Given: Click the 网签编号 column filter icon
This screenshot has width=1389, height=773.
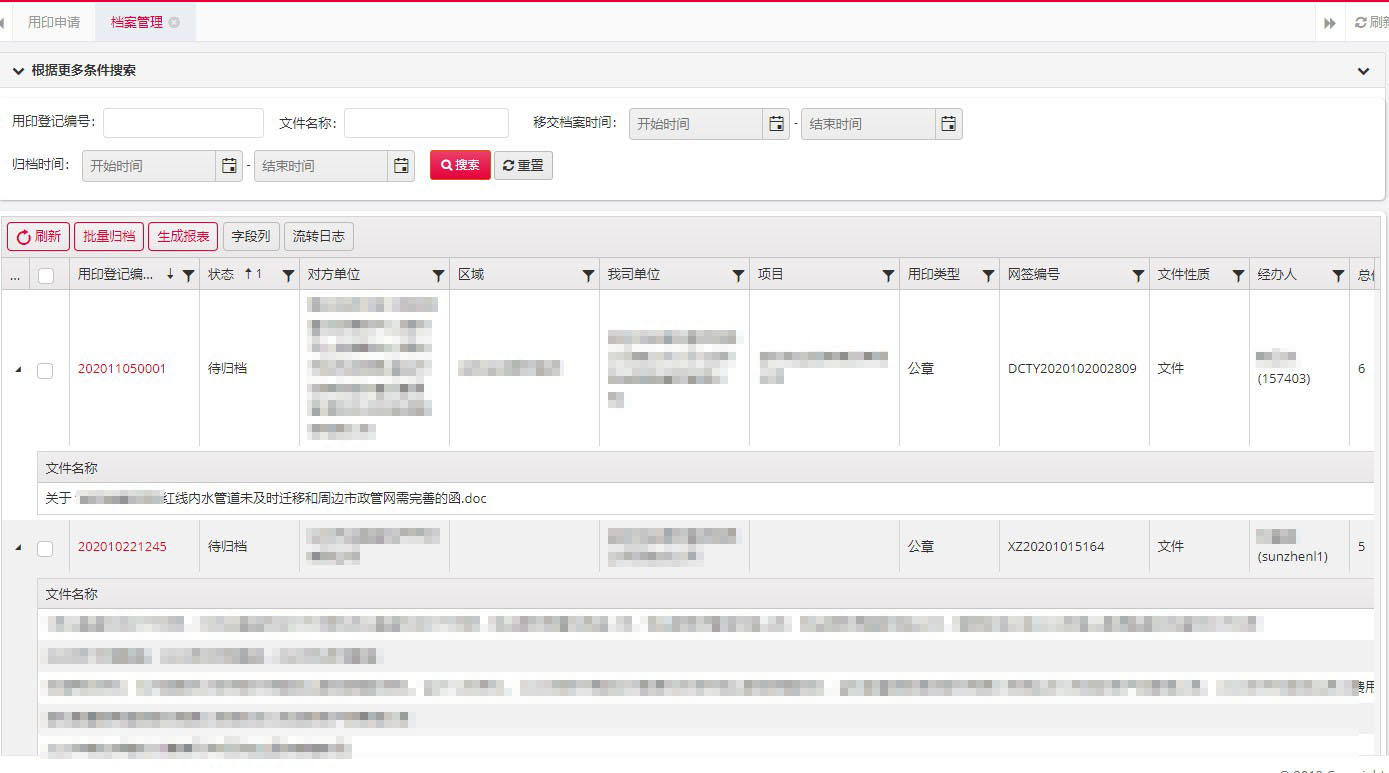Looking at the screenshot, I should 1138,276.
